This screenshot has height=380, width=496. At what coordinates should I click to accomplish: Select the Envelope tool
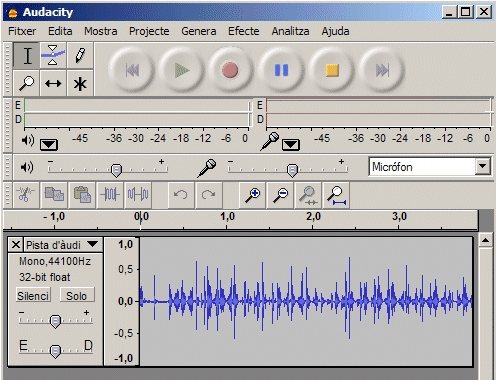[53, 55]
